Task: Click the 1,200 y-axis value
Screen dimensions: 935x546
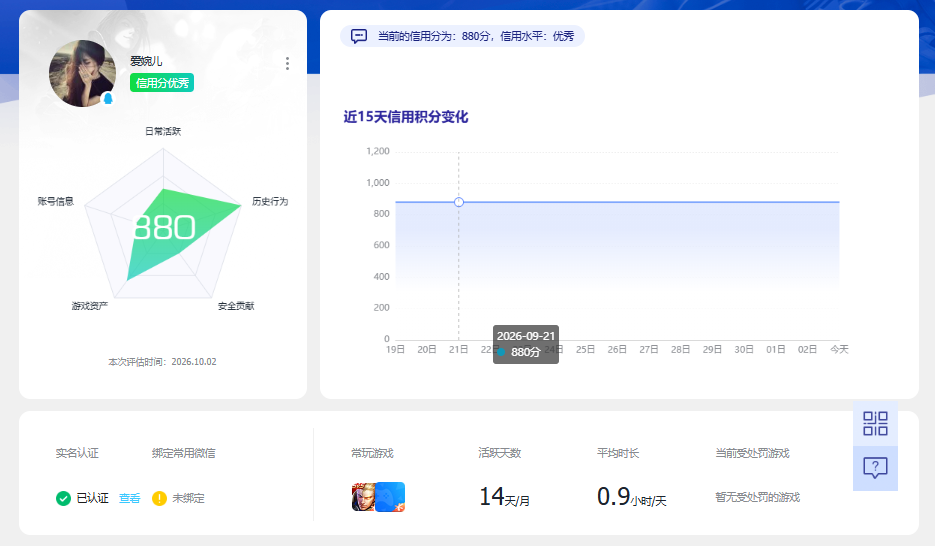Action: pyautogui.click(x=378, y=151)
